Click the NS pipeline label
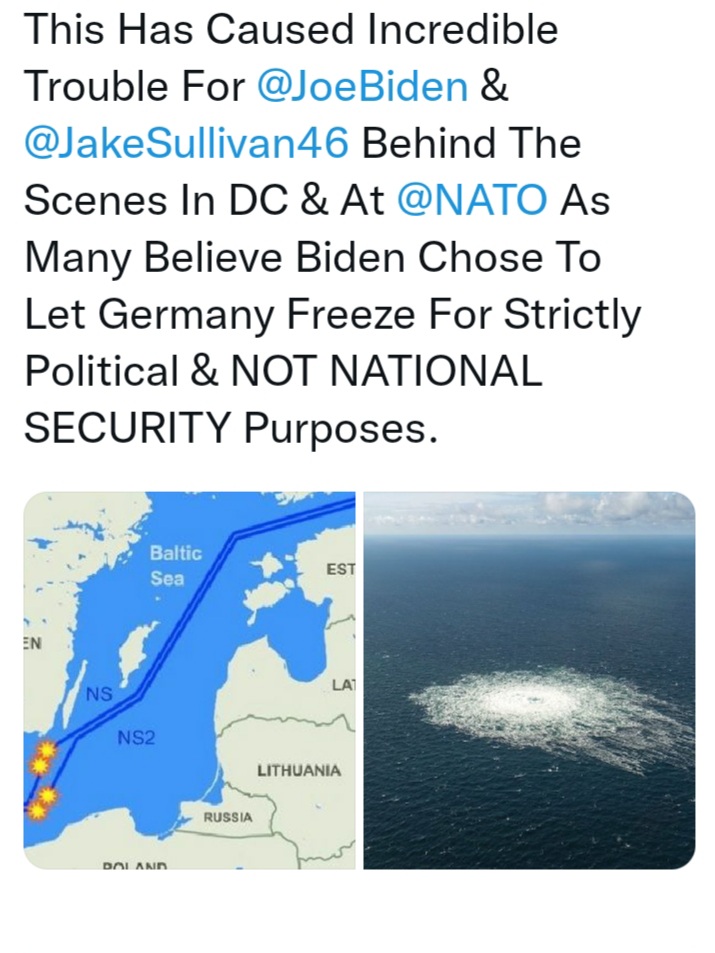This screenshot has width=715, height=953. (98, 693)
